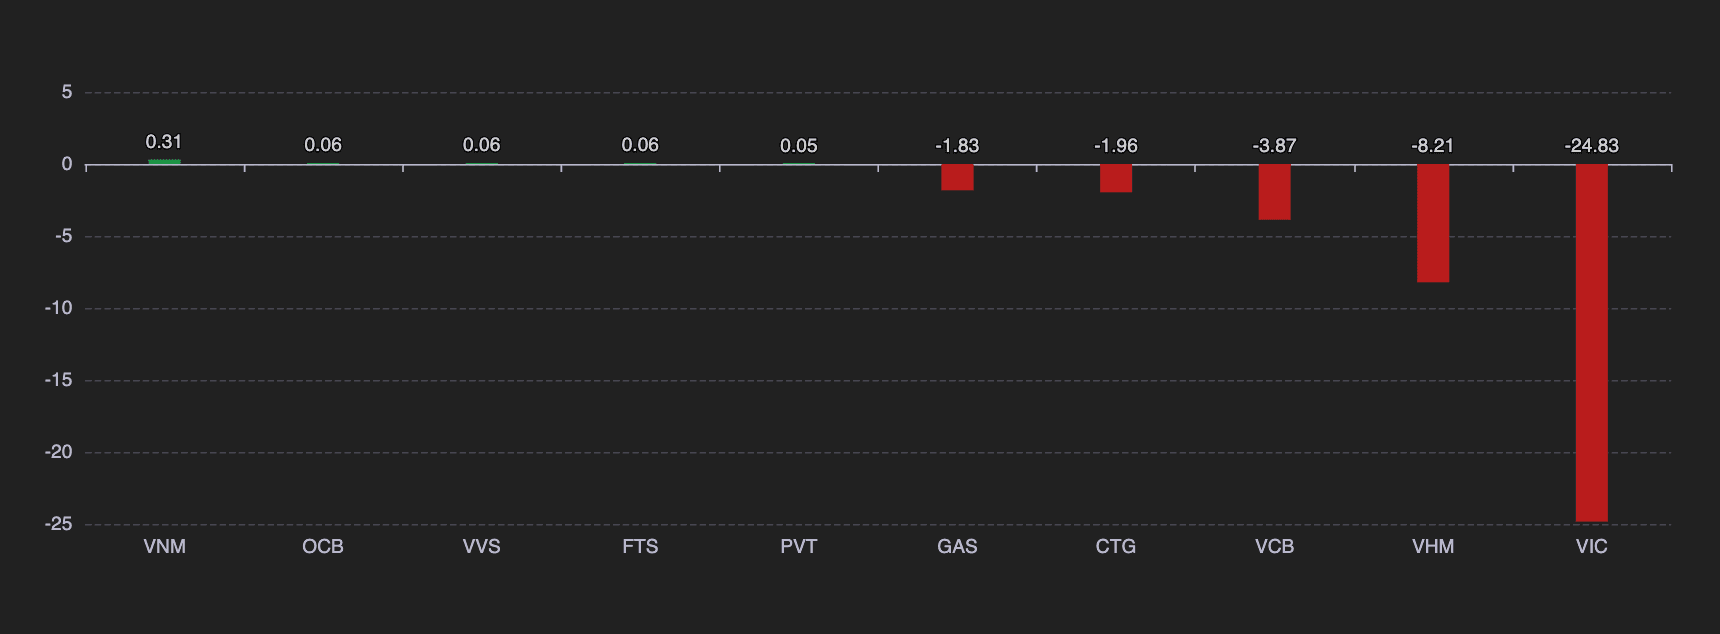Click the -1.96 value label
Image resolution: width=1720 pixels, height=634 pixels.
point(1116,145)
